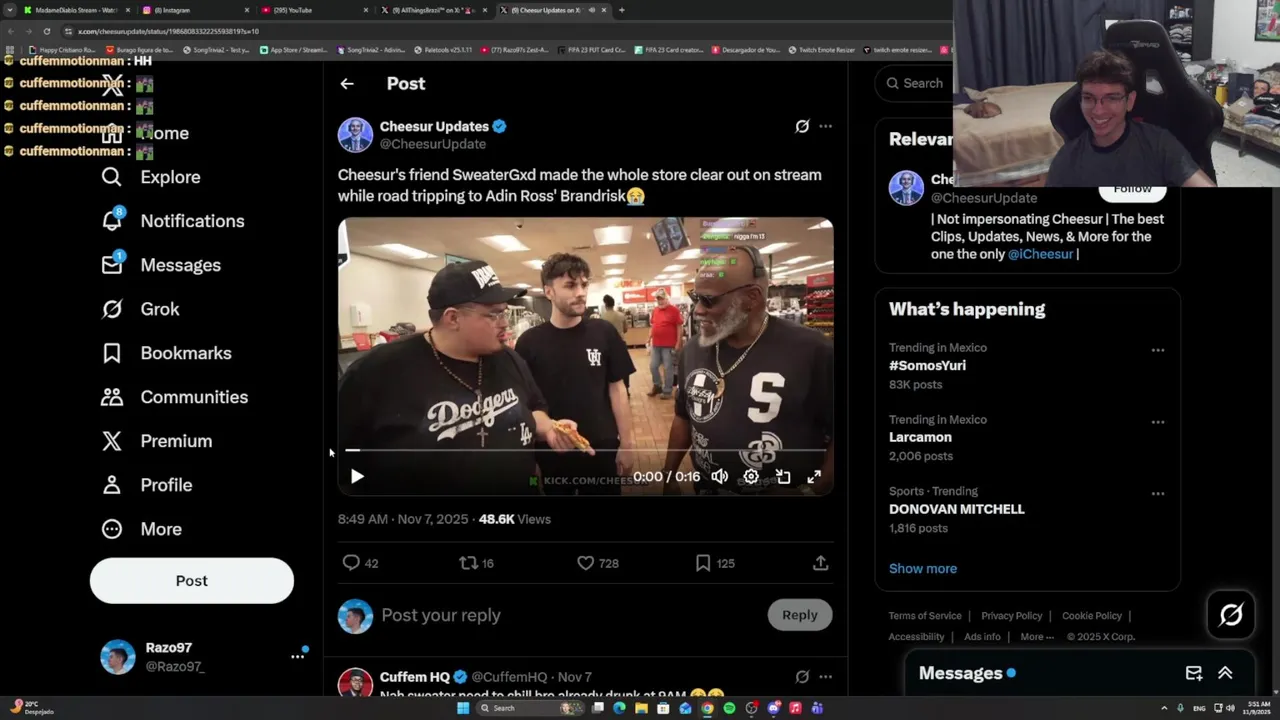Screen dimensions: 1280x720
Task: Open the DONOVAN MITCHELL trend
Action: coord(957,509)
